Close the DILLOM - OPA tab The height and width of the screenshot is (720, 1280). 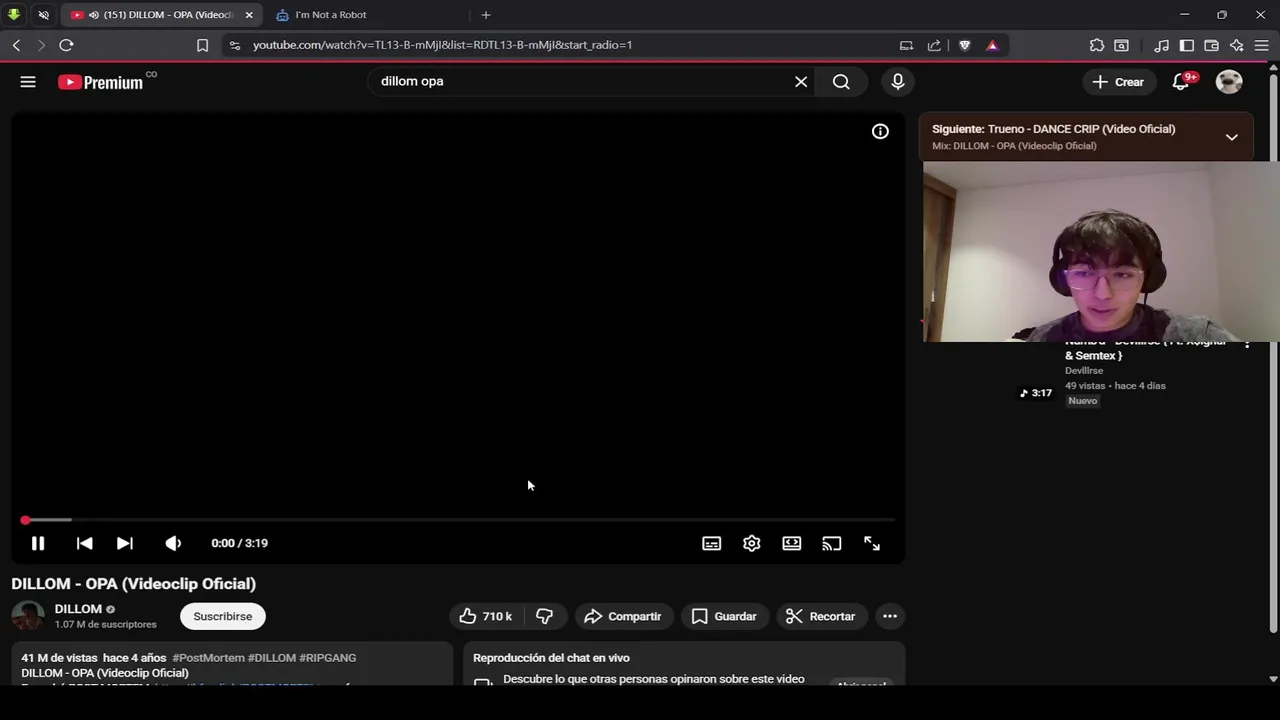click(x=249, y=15)
